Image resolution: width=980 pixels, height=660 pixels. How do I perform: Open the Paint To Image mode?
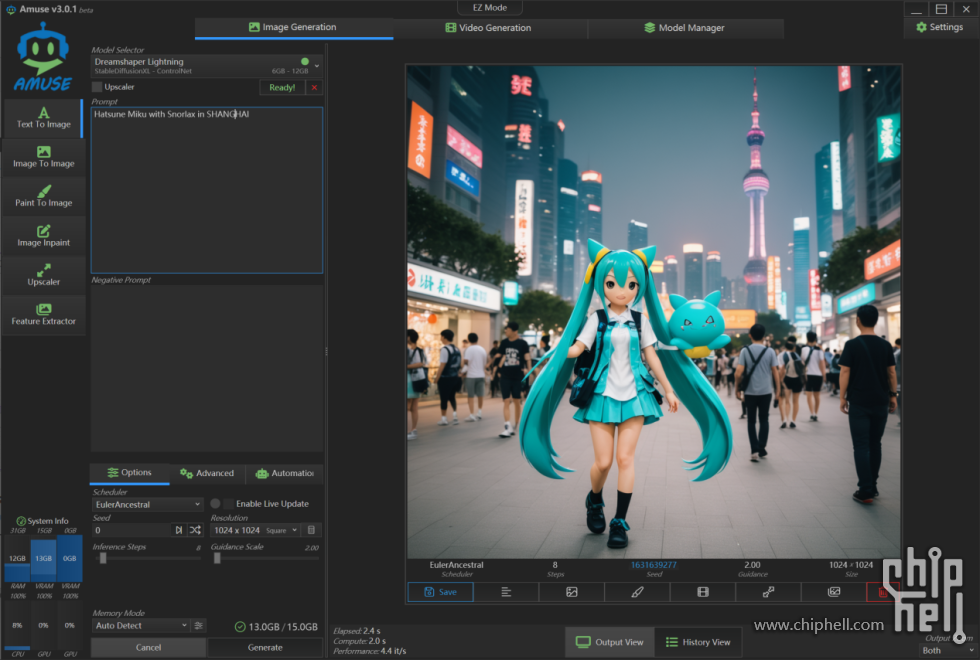[43, 196]
